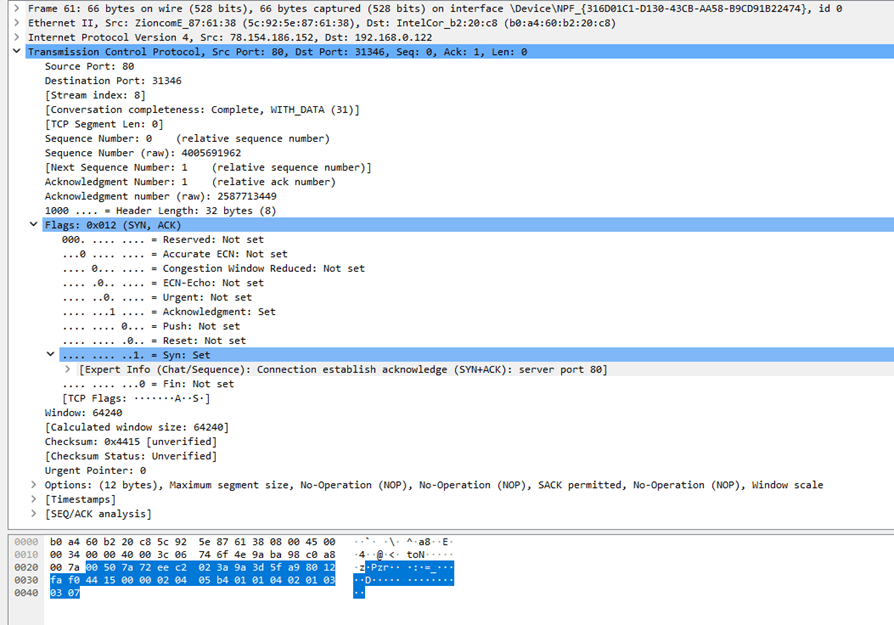Viewport: 894px width, 625px height.
Task: Expand the [Timestamps] node
Action: 34,499
